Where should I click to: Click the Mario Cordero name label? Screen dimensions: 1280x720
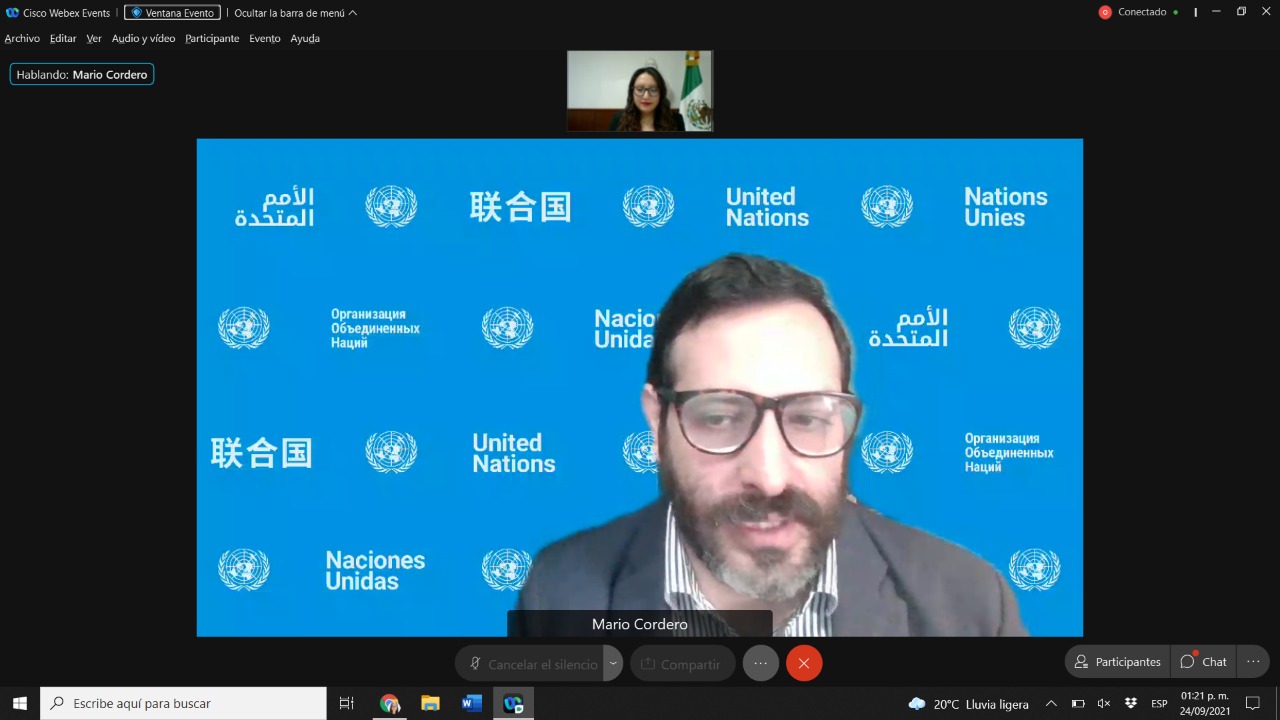click(x=640, y=624)
